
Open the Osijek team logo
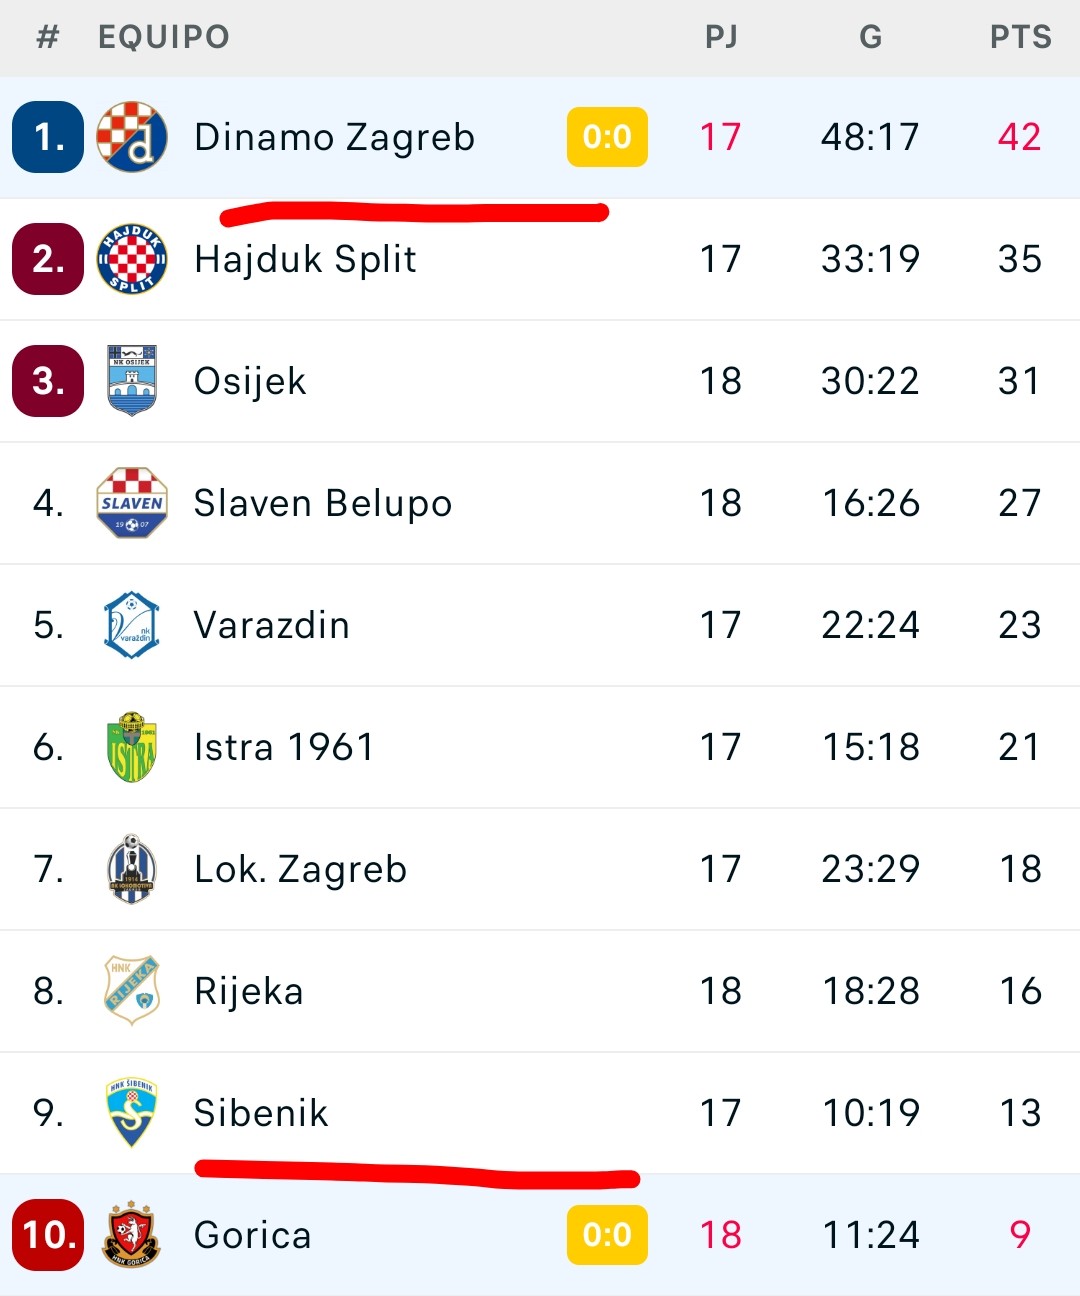[132, 381]
